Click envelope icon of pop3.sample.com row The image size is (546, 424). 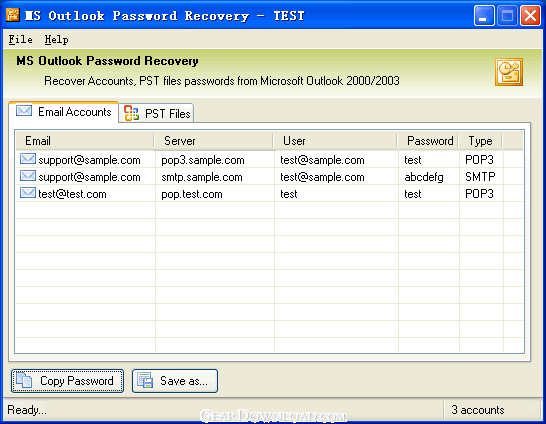coord(28,159)
